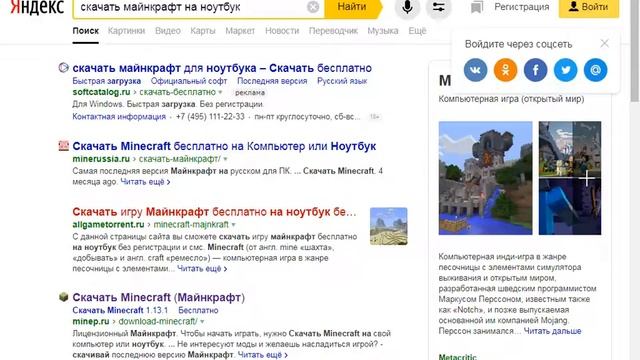Activate voice search microphone icon
This screenshot has height=360, width=640.
coord(407,7)
